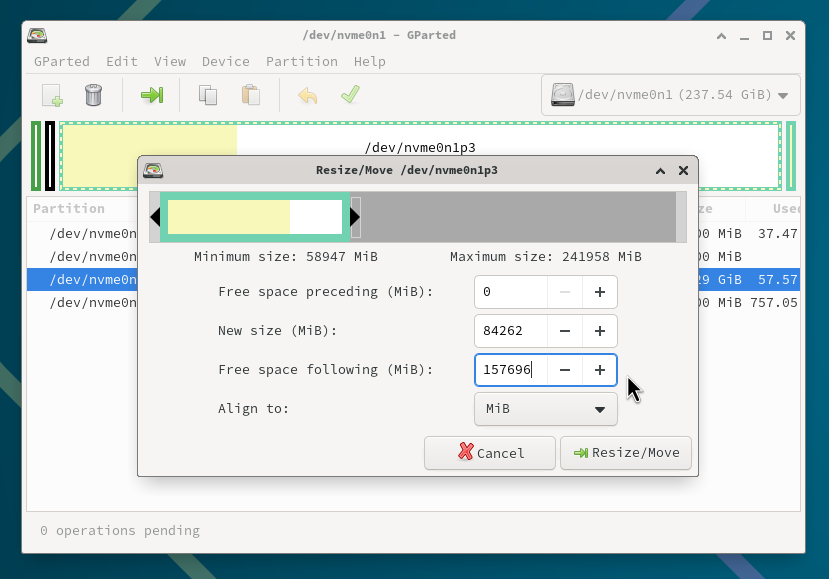Confirm with the Resize/Move button
Screen dimensions: 829x579
(x=626, y=453)
